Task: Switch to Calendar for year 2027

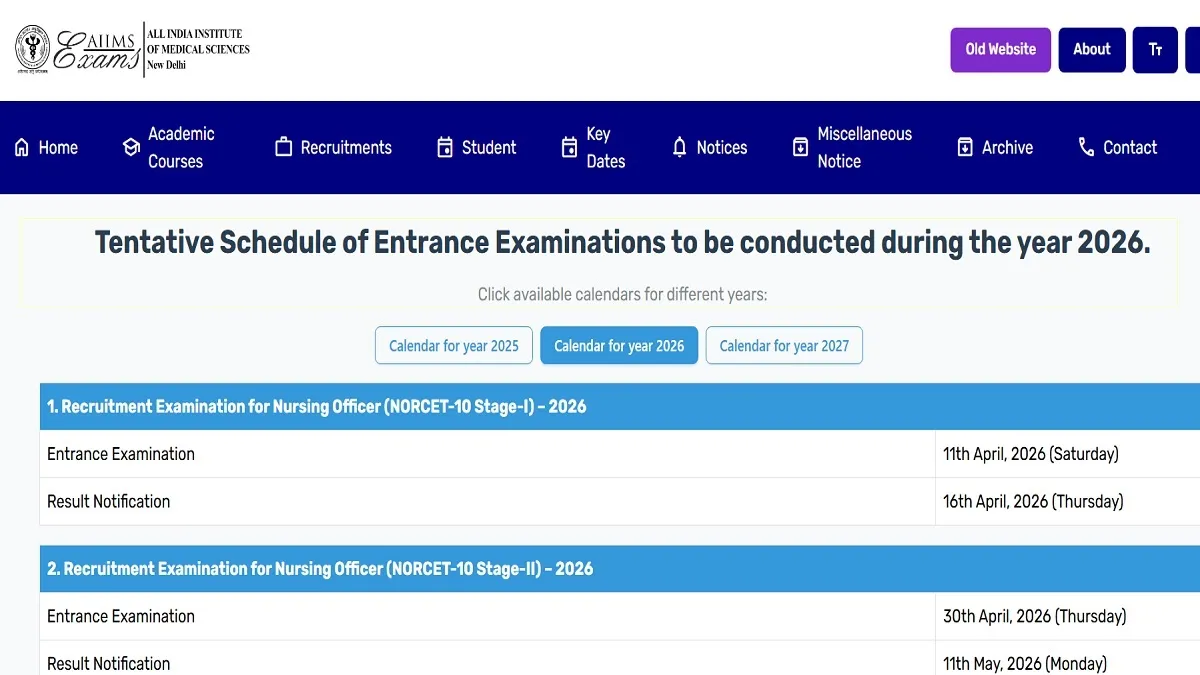Action: point(784,346)
